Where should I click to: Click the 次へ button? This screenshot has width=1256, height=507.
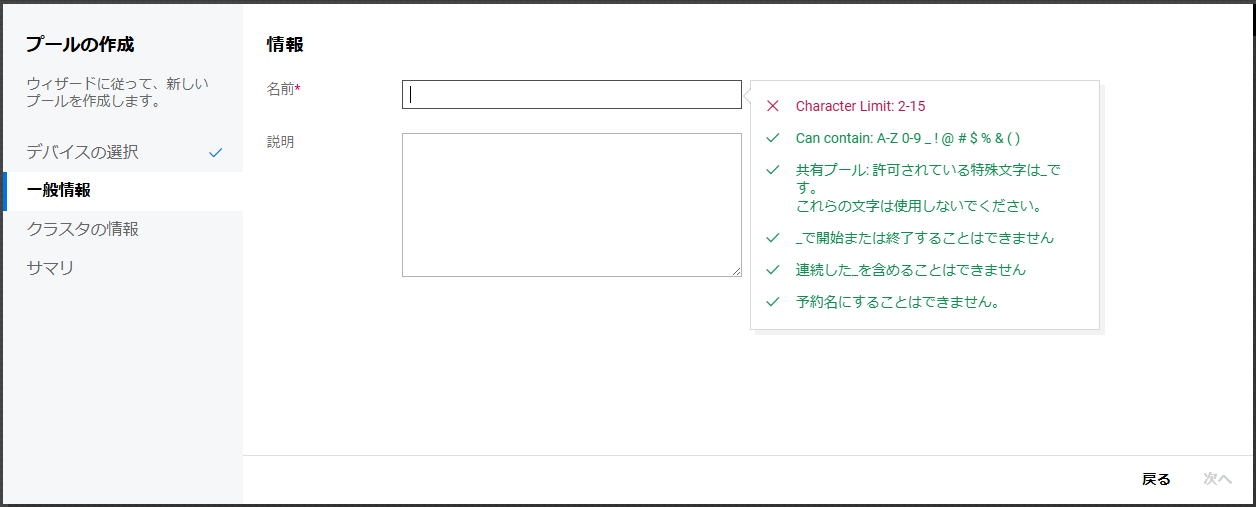pos(1217,479)
